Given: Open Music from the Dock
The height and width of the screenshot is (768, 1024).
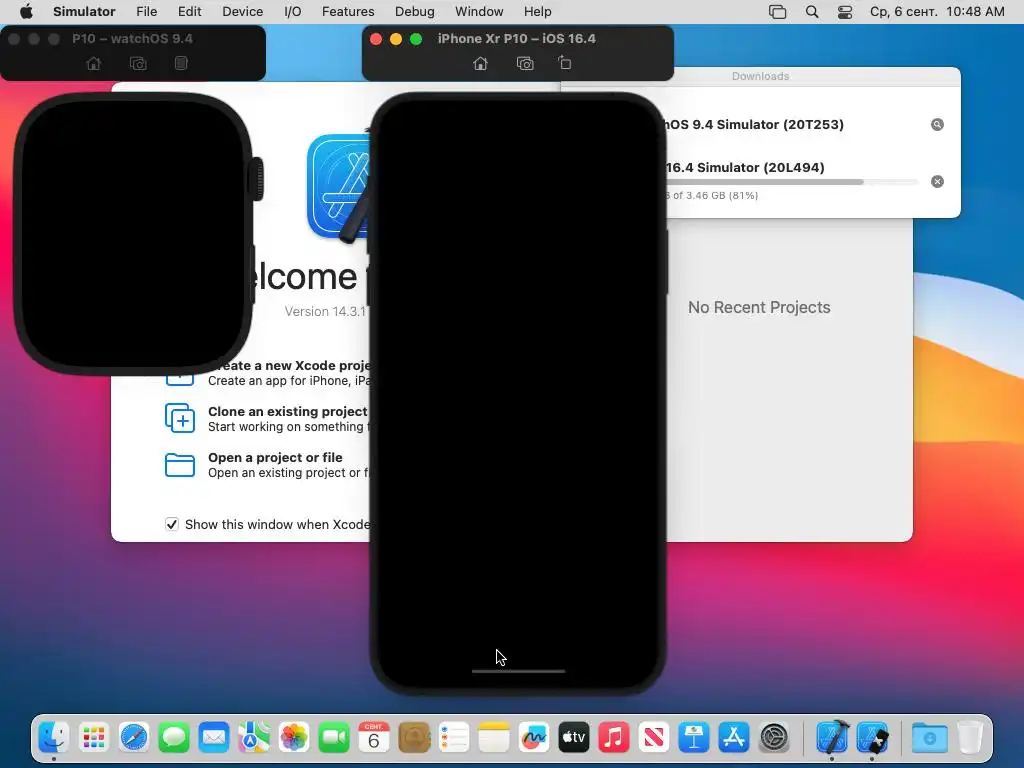Looking at the screenshot, I should tap(614, 738).
